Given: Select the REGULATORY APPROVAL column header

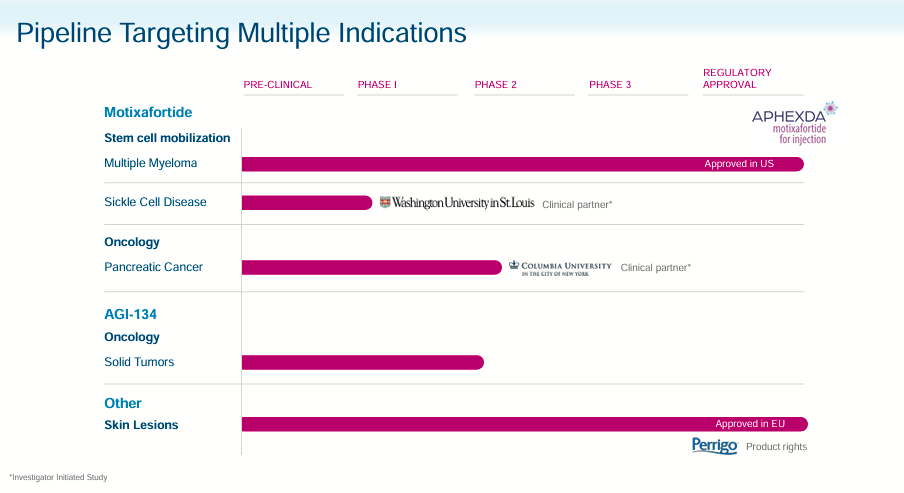Looking at the screenshot, I should click(x=737, y=78).
